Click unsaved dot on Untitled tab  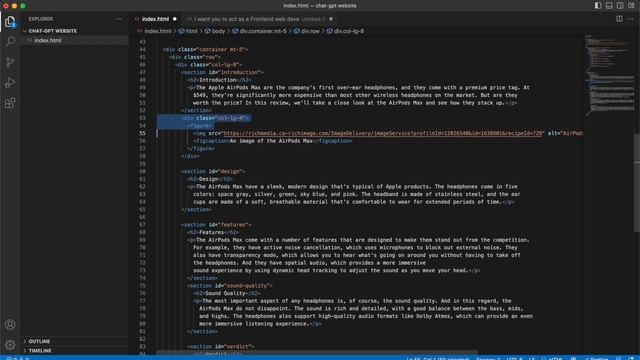tap(331, 19)
